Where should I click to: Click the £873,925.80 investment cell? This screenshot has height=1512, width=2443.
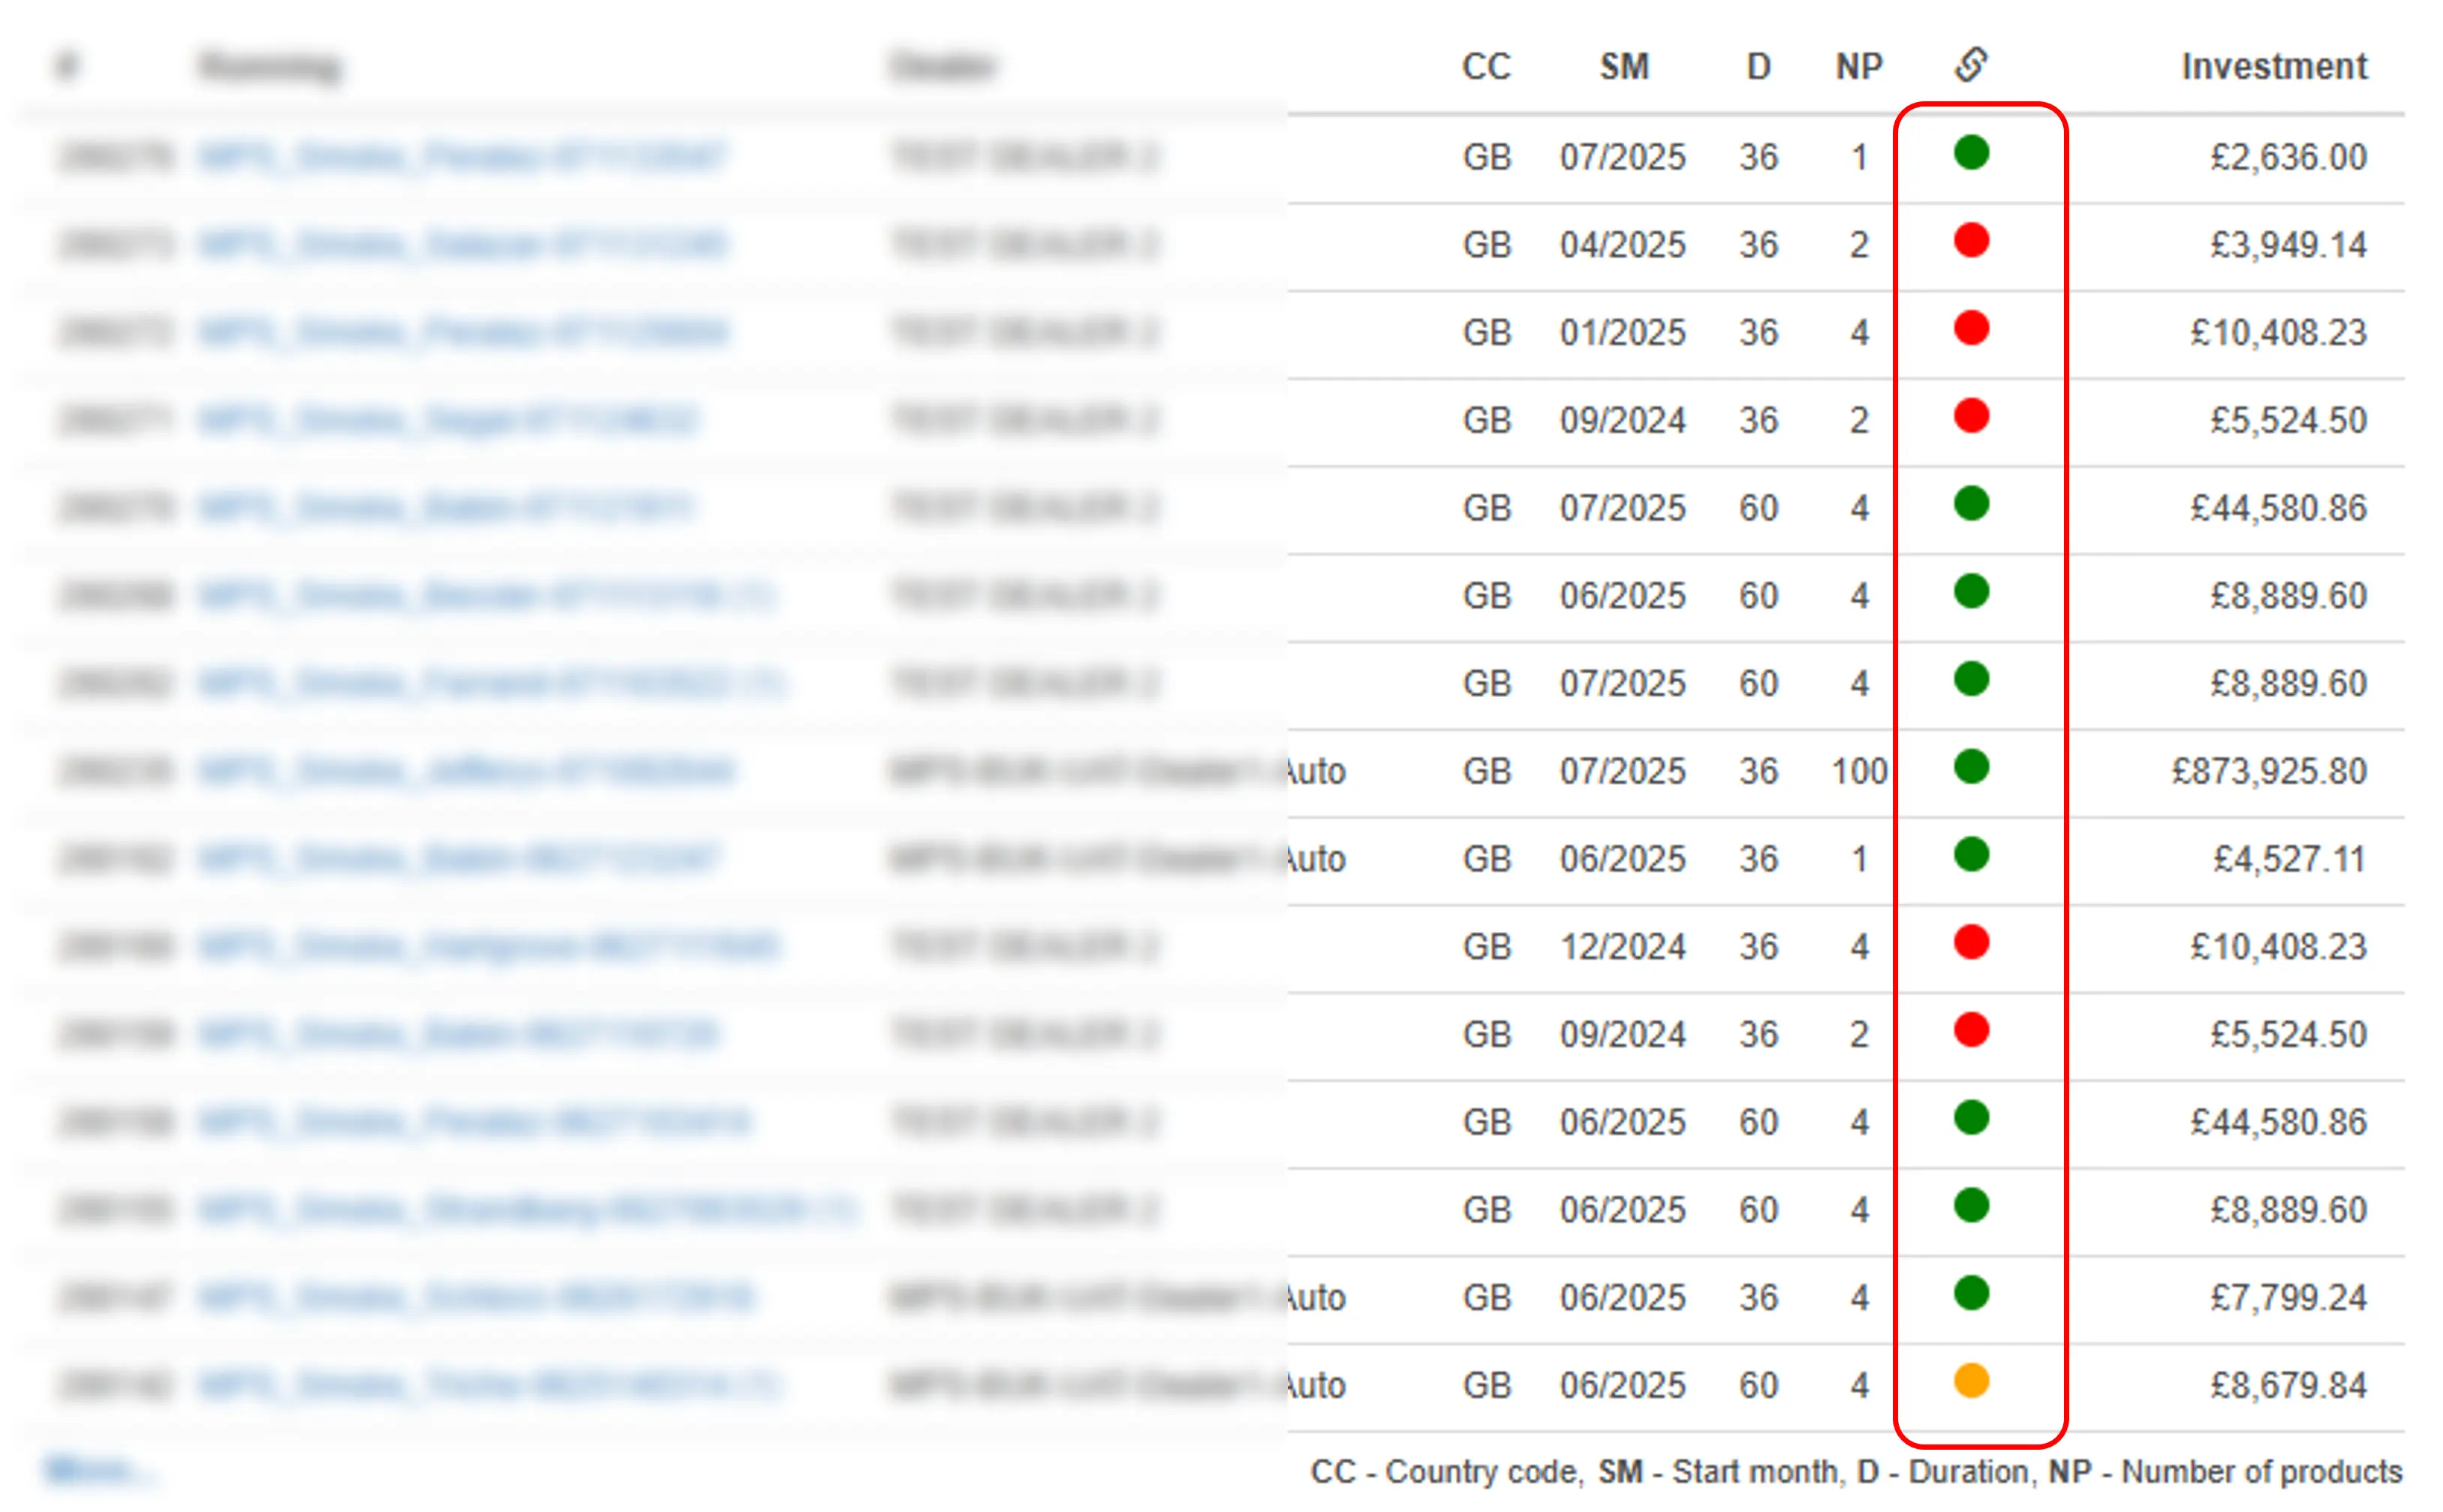2268,771
